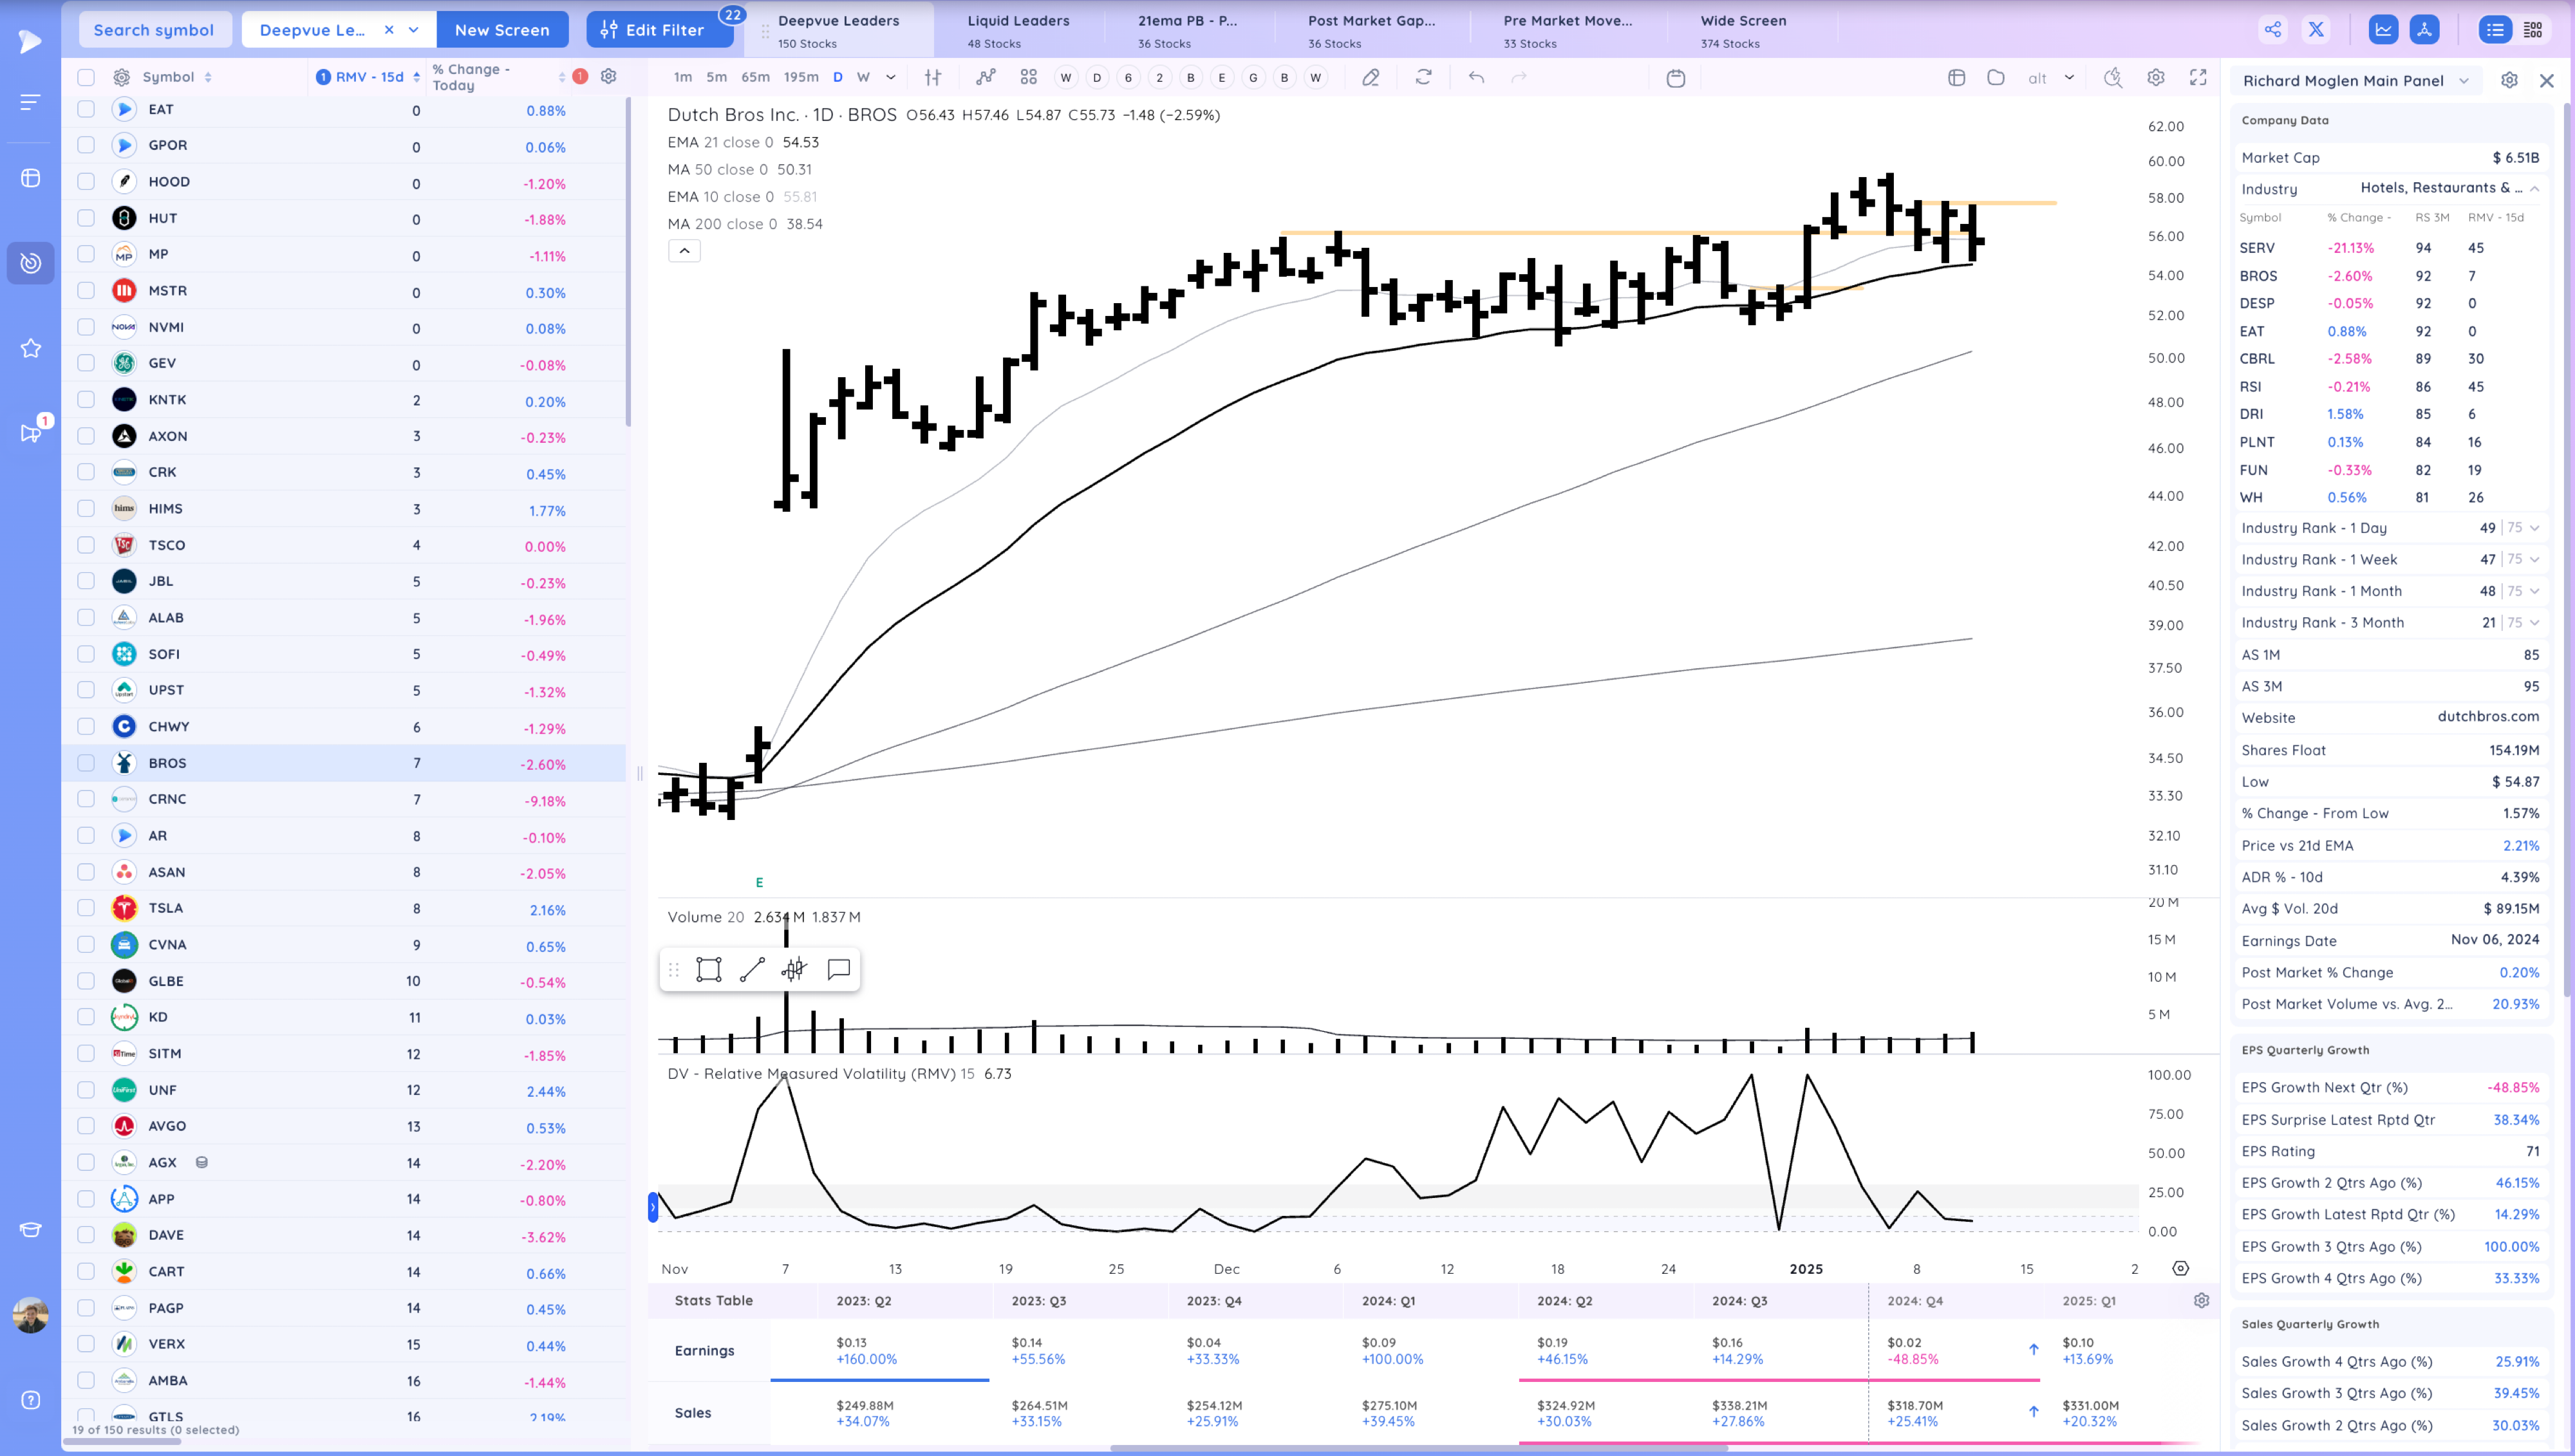Image resolution: width=2575 pixels, height=1456 pixels.
Task: Check the box for HOOD row
Action: pos(86,181)
